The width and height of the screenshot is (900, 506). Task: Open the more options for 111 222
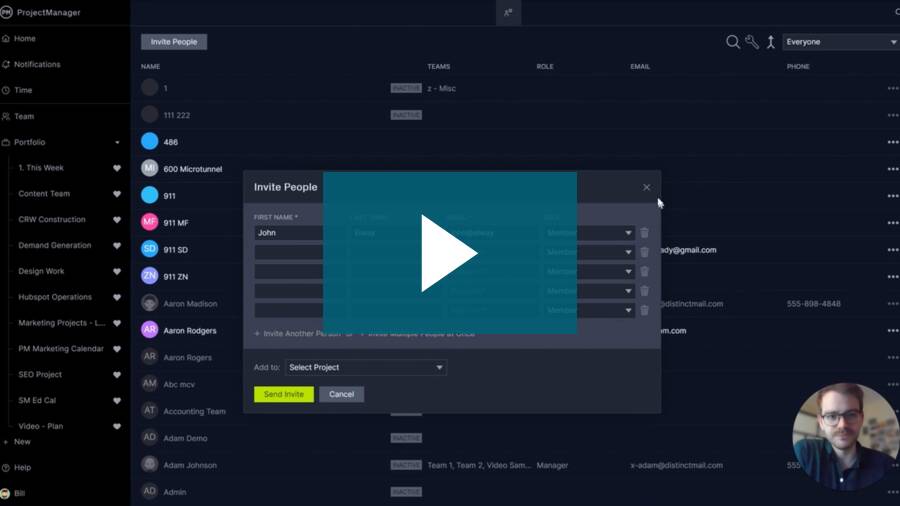893,115
